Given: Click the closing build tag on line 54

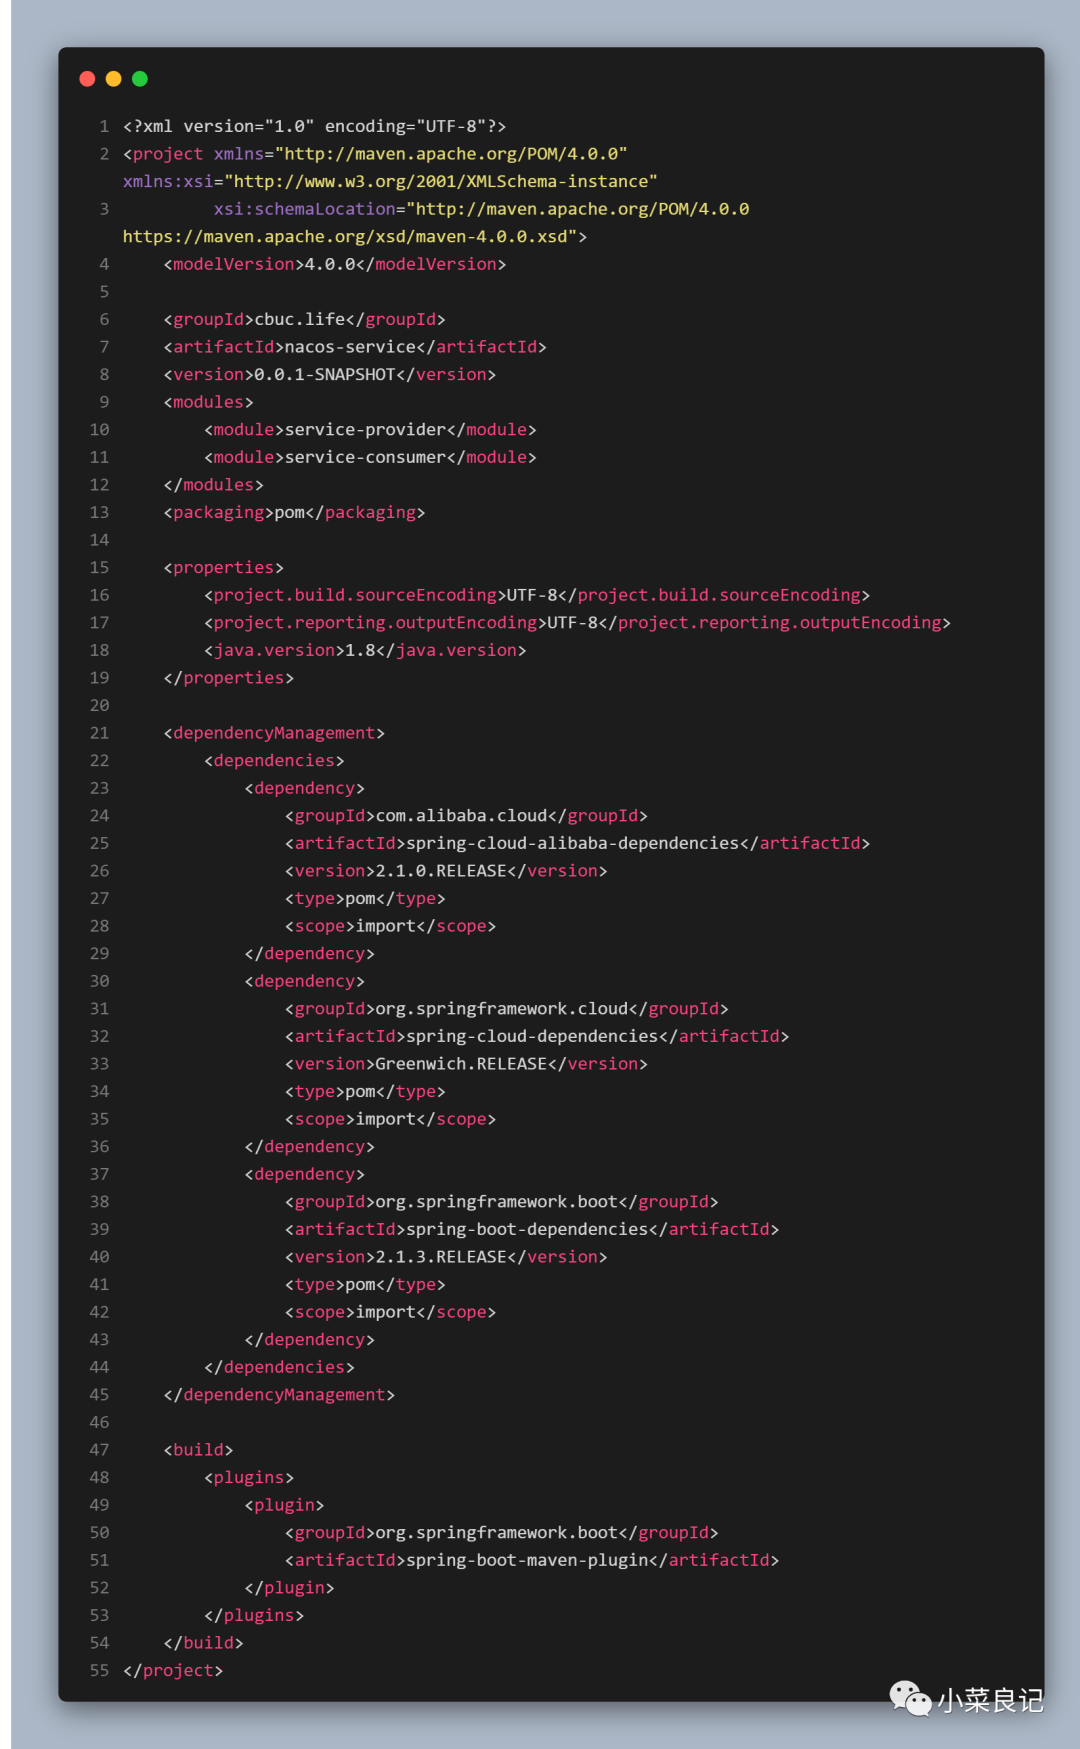Looking at the screenshot, I should [x=204, y=1643].
